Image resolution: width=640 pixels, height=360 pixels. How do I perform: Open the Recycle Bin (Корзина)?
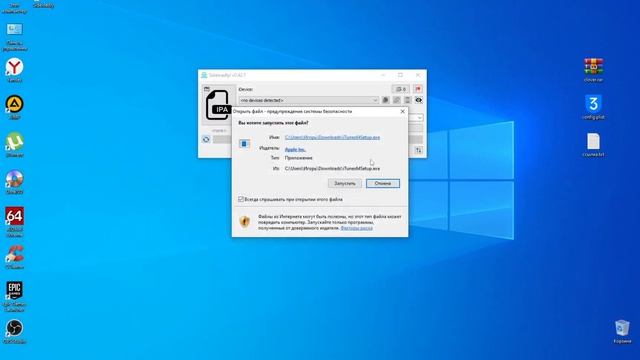tap(622, 331)
